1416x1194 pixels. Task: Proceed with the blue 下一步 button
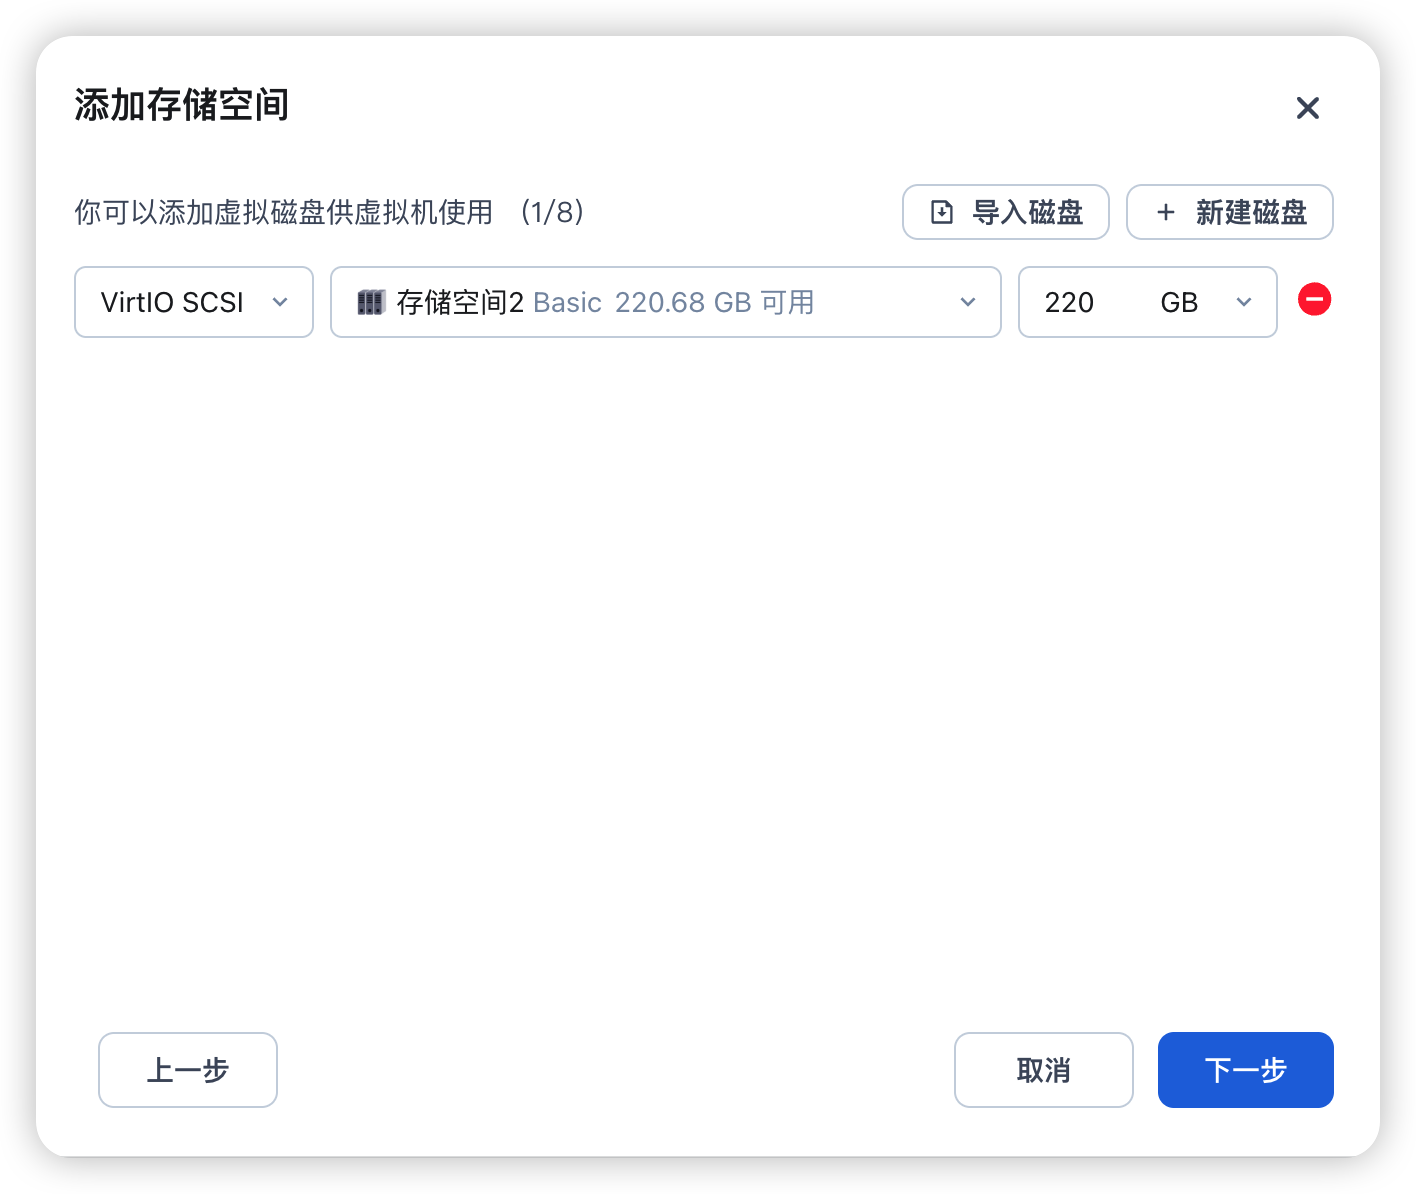coord(1245,1070)
